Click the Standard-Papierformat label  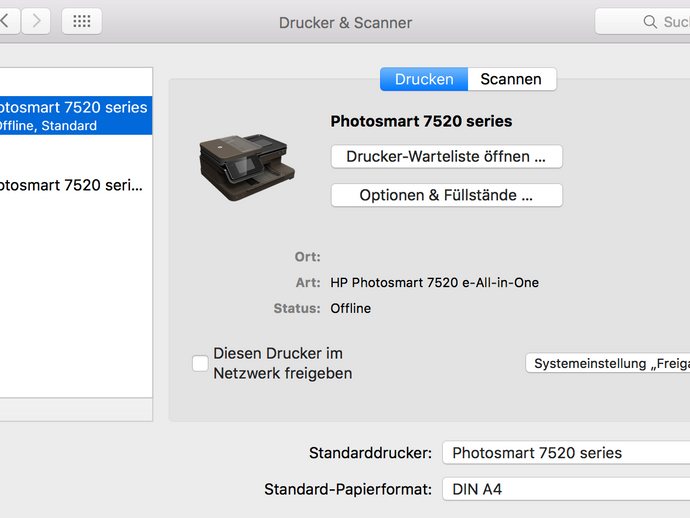point(348,489)
